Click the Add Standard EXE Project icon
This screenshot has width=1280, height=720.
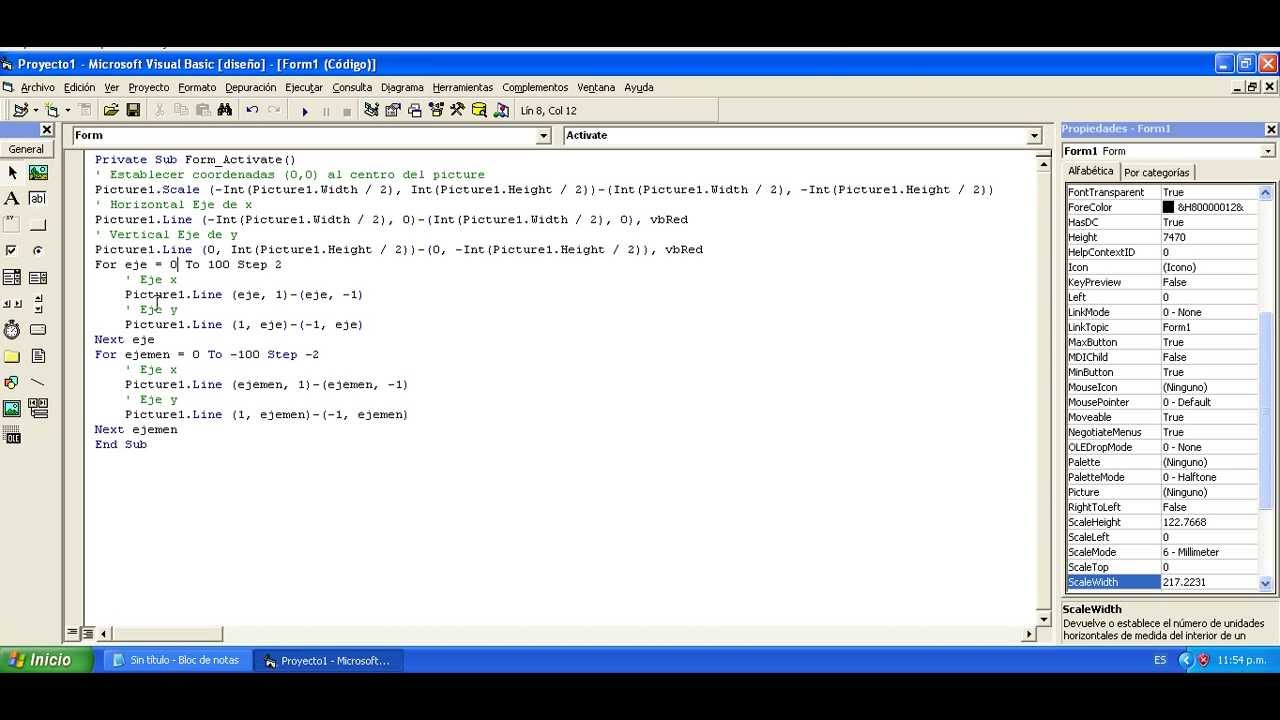(19, 110)
